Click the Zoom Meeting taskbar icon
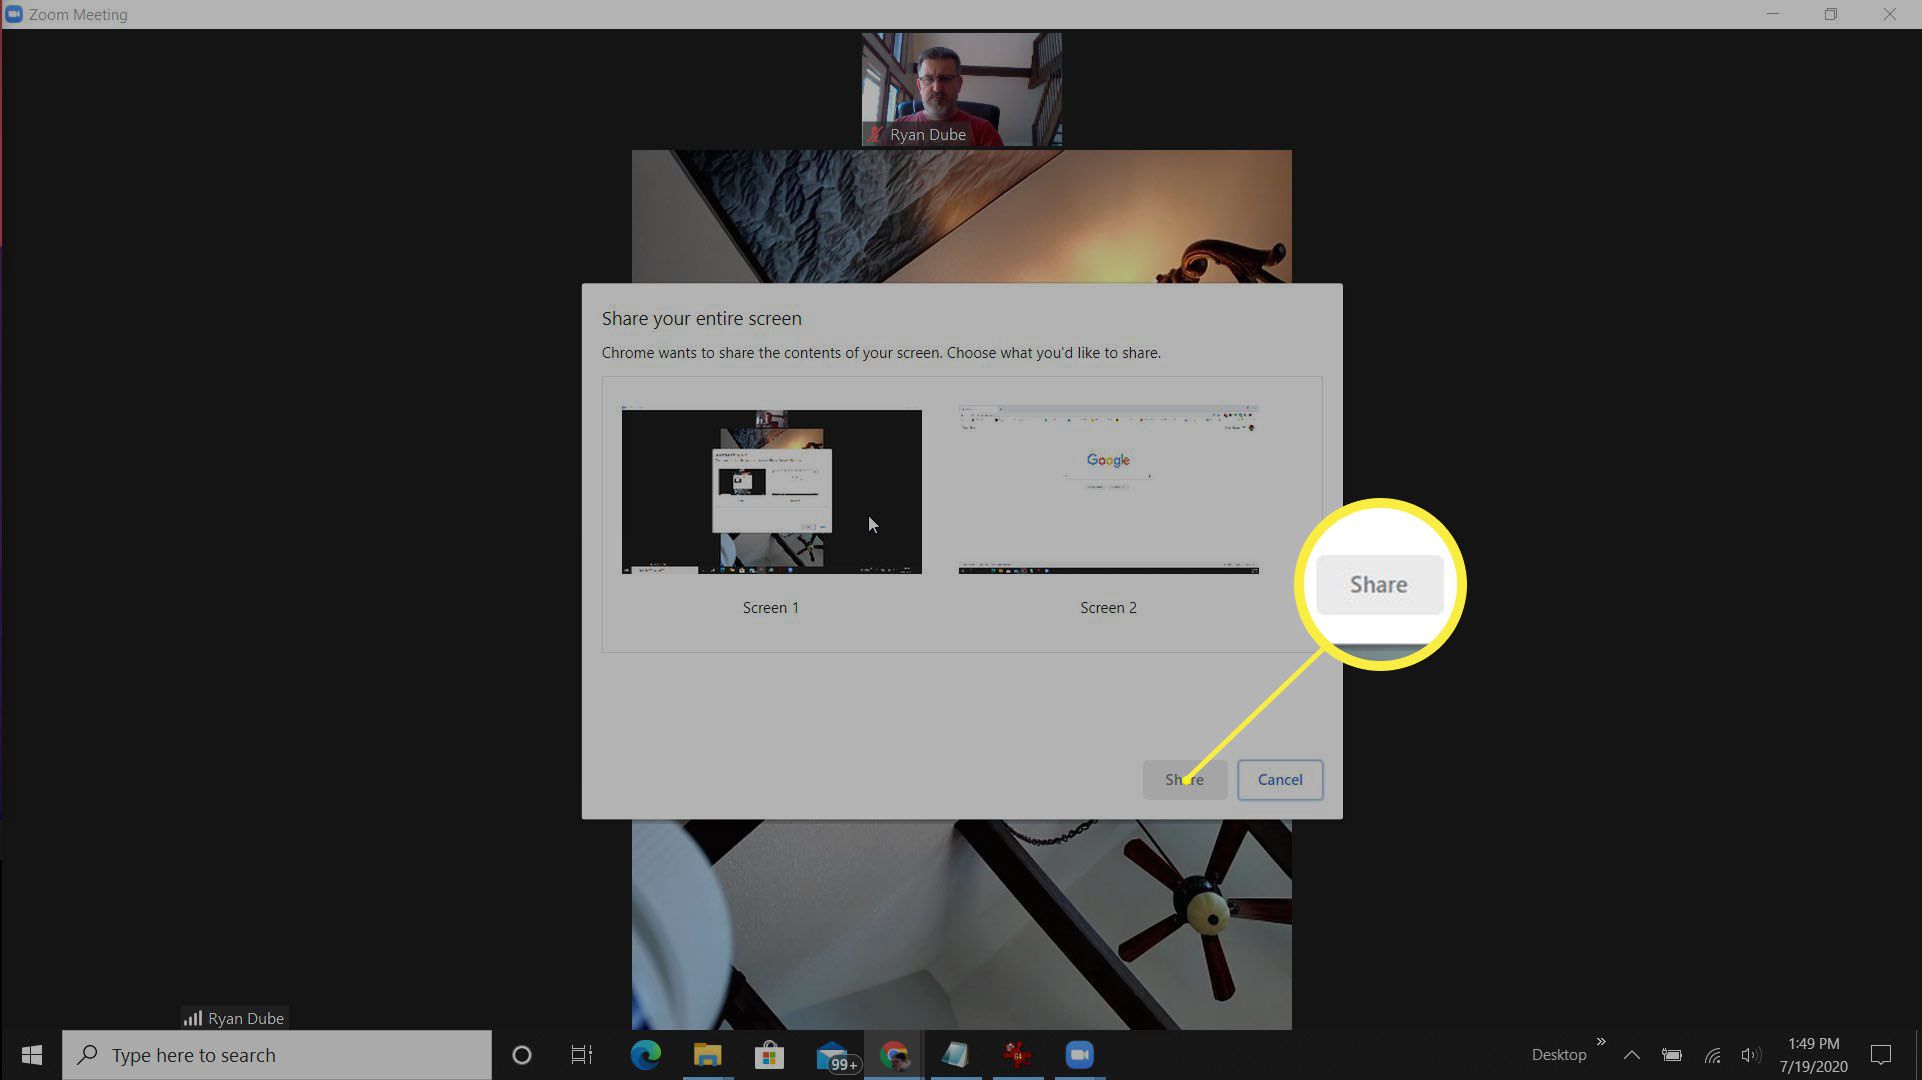This screenshot has width=1922, height=1080. click(x=1078, y=1054)
